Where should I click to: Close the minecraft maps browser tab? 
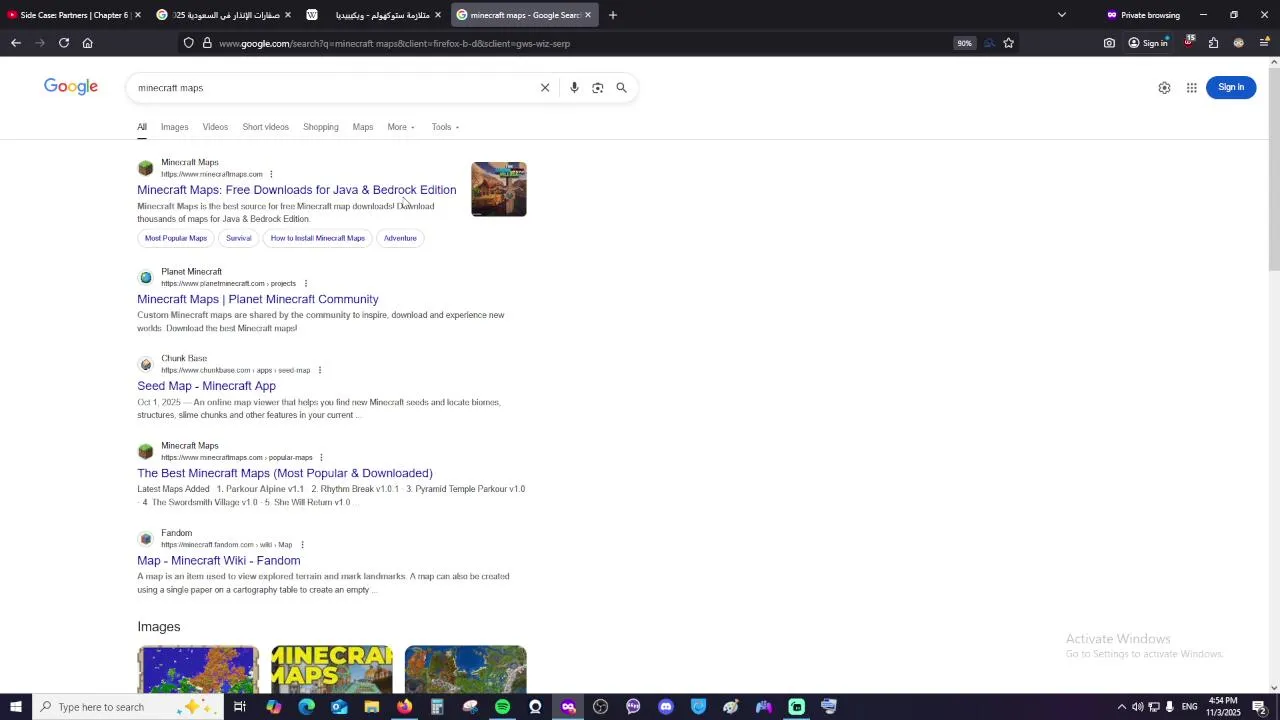(x=588, y=15)
